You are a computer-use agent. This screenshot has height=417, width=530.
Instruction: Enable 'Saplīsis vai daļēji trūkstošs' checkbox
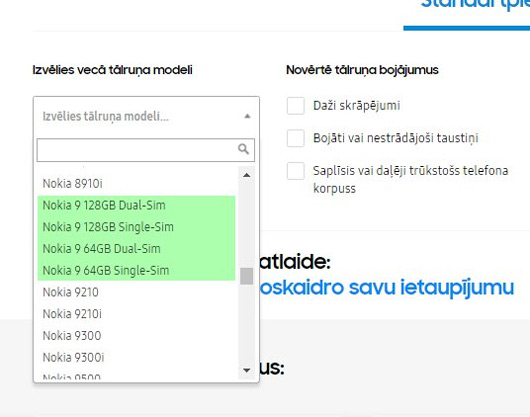click(x=296, y=171)
